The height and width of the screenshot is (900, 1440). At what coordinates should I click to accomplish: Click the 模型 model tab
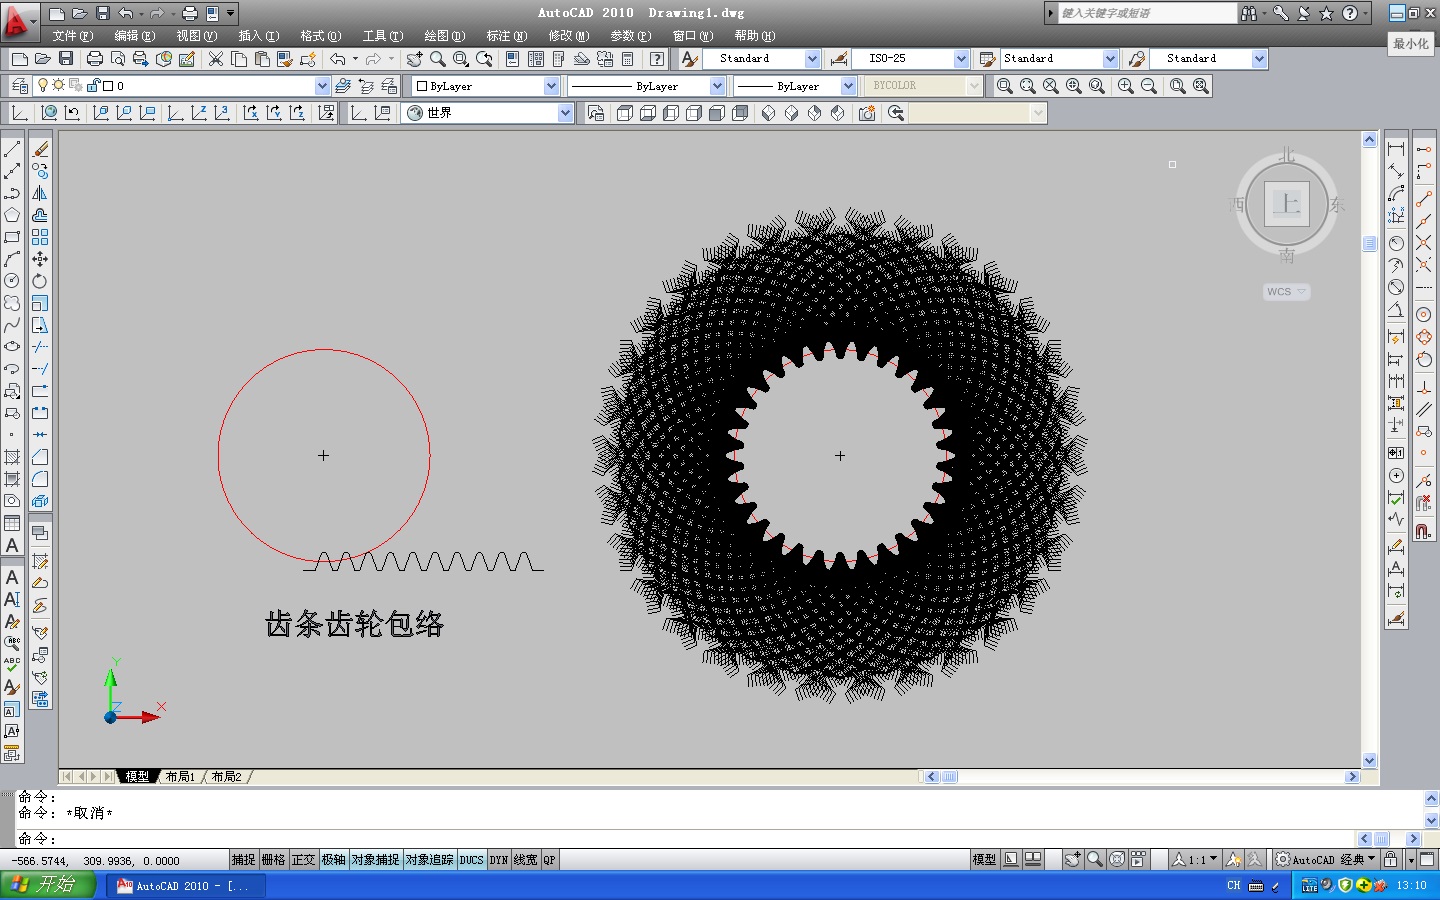click(137, 777)
